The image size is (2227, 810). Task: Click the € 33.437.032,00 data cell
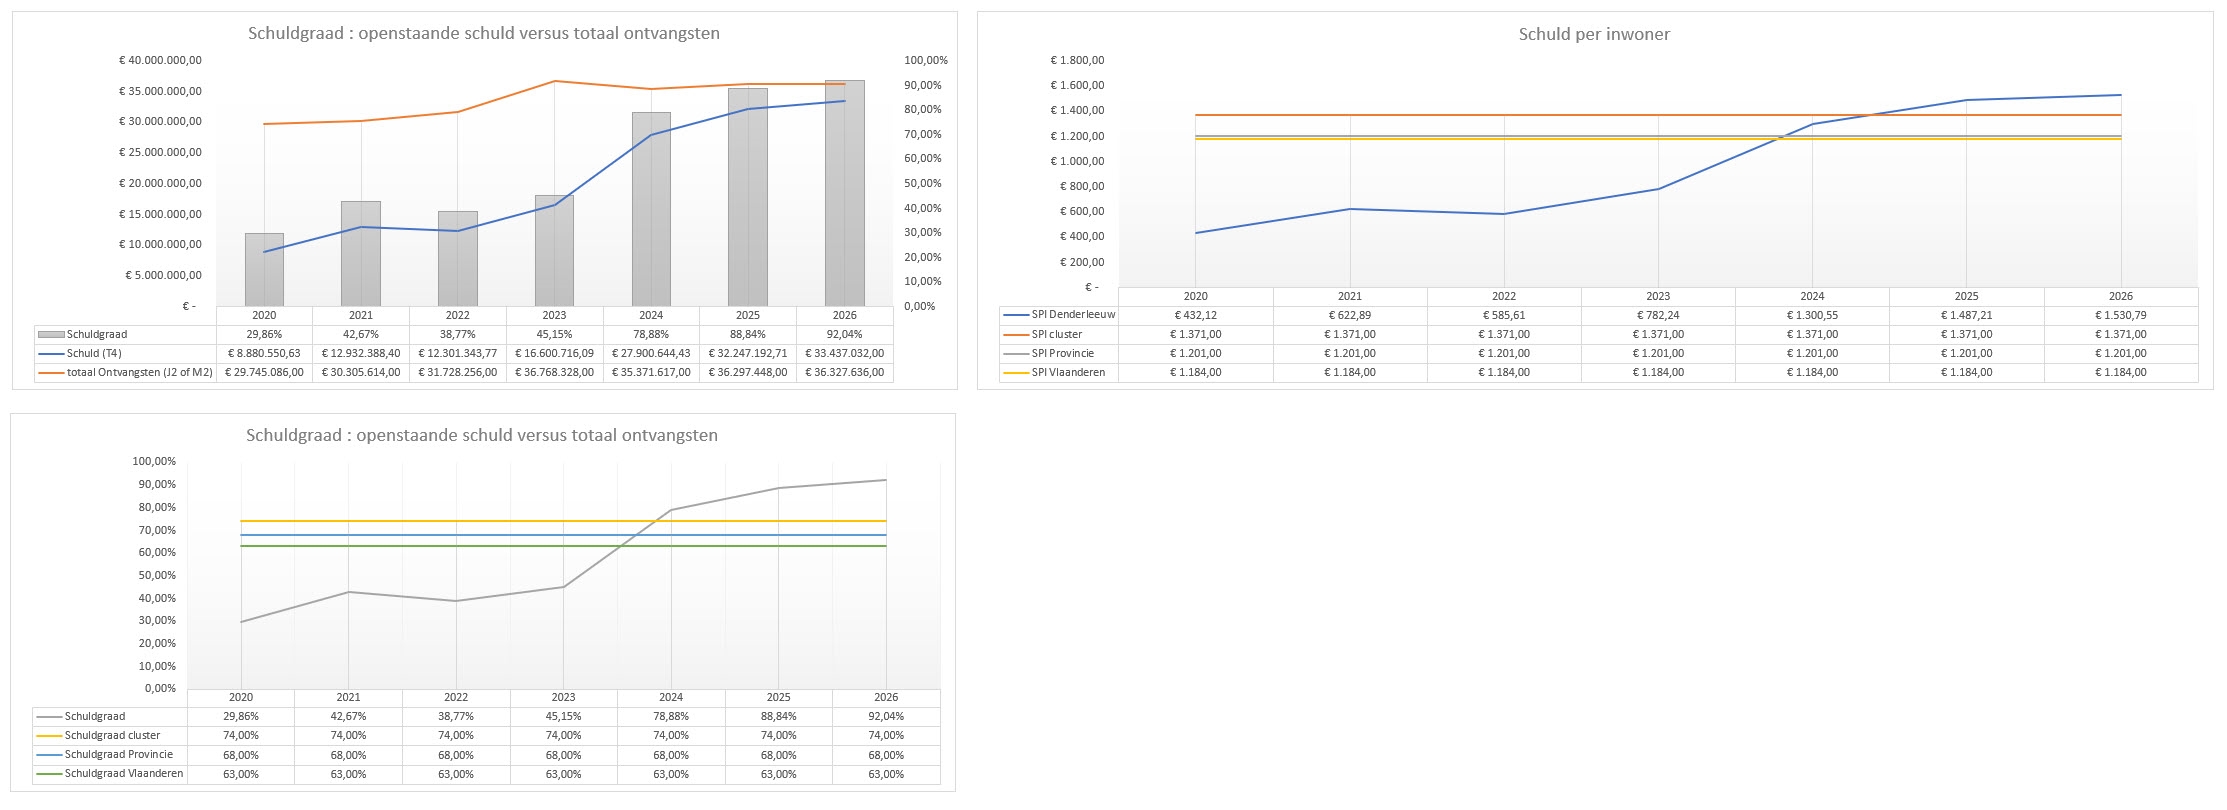(x=844, y=353)
